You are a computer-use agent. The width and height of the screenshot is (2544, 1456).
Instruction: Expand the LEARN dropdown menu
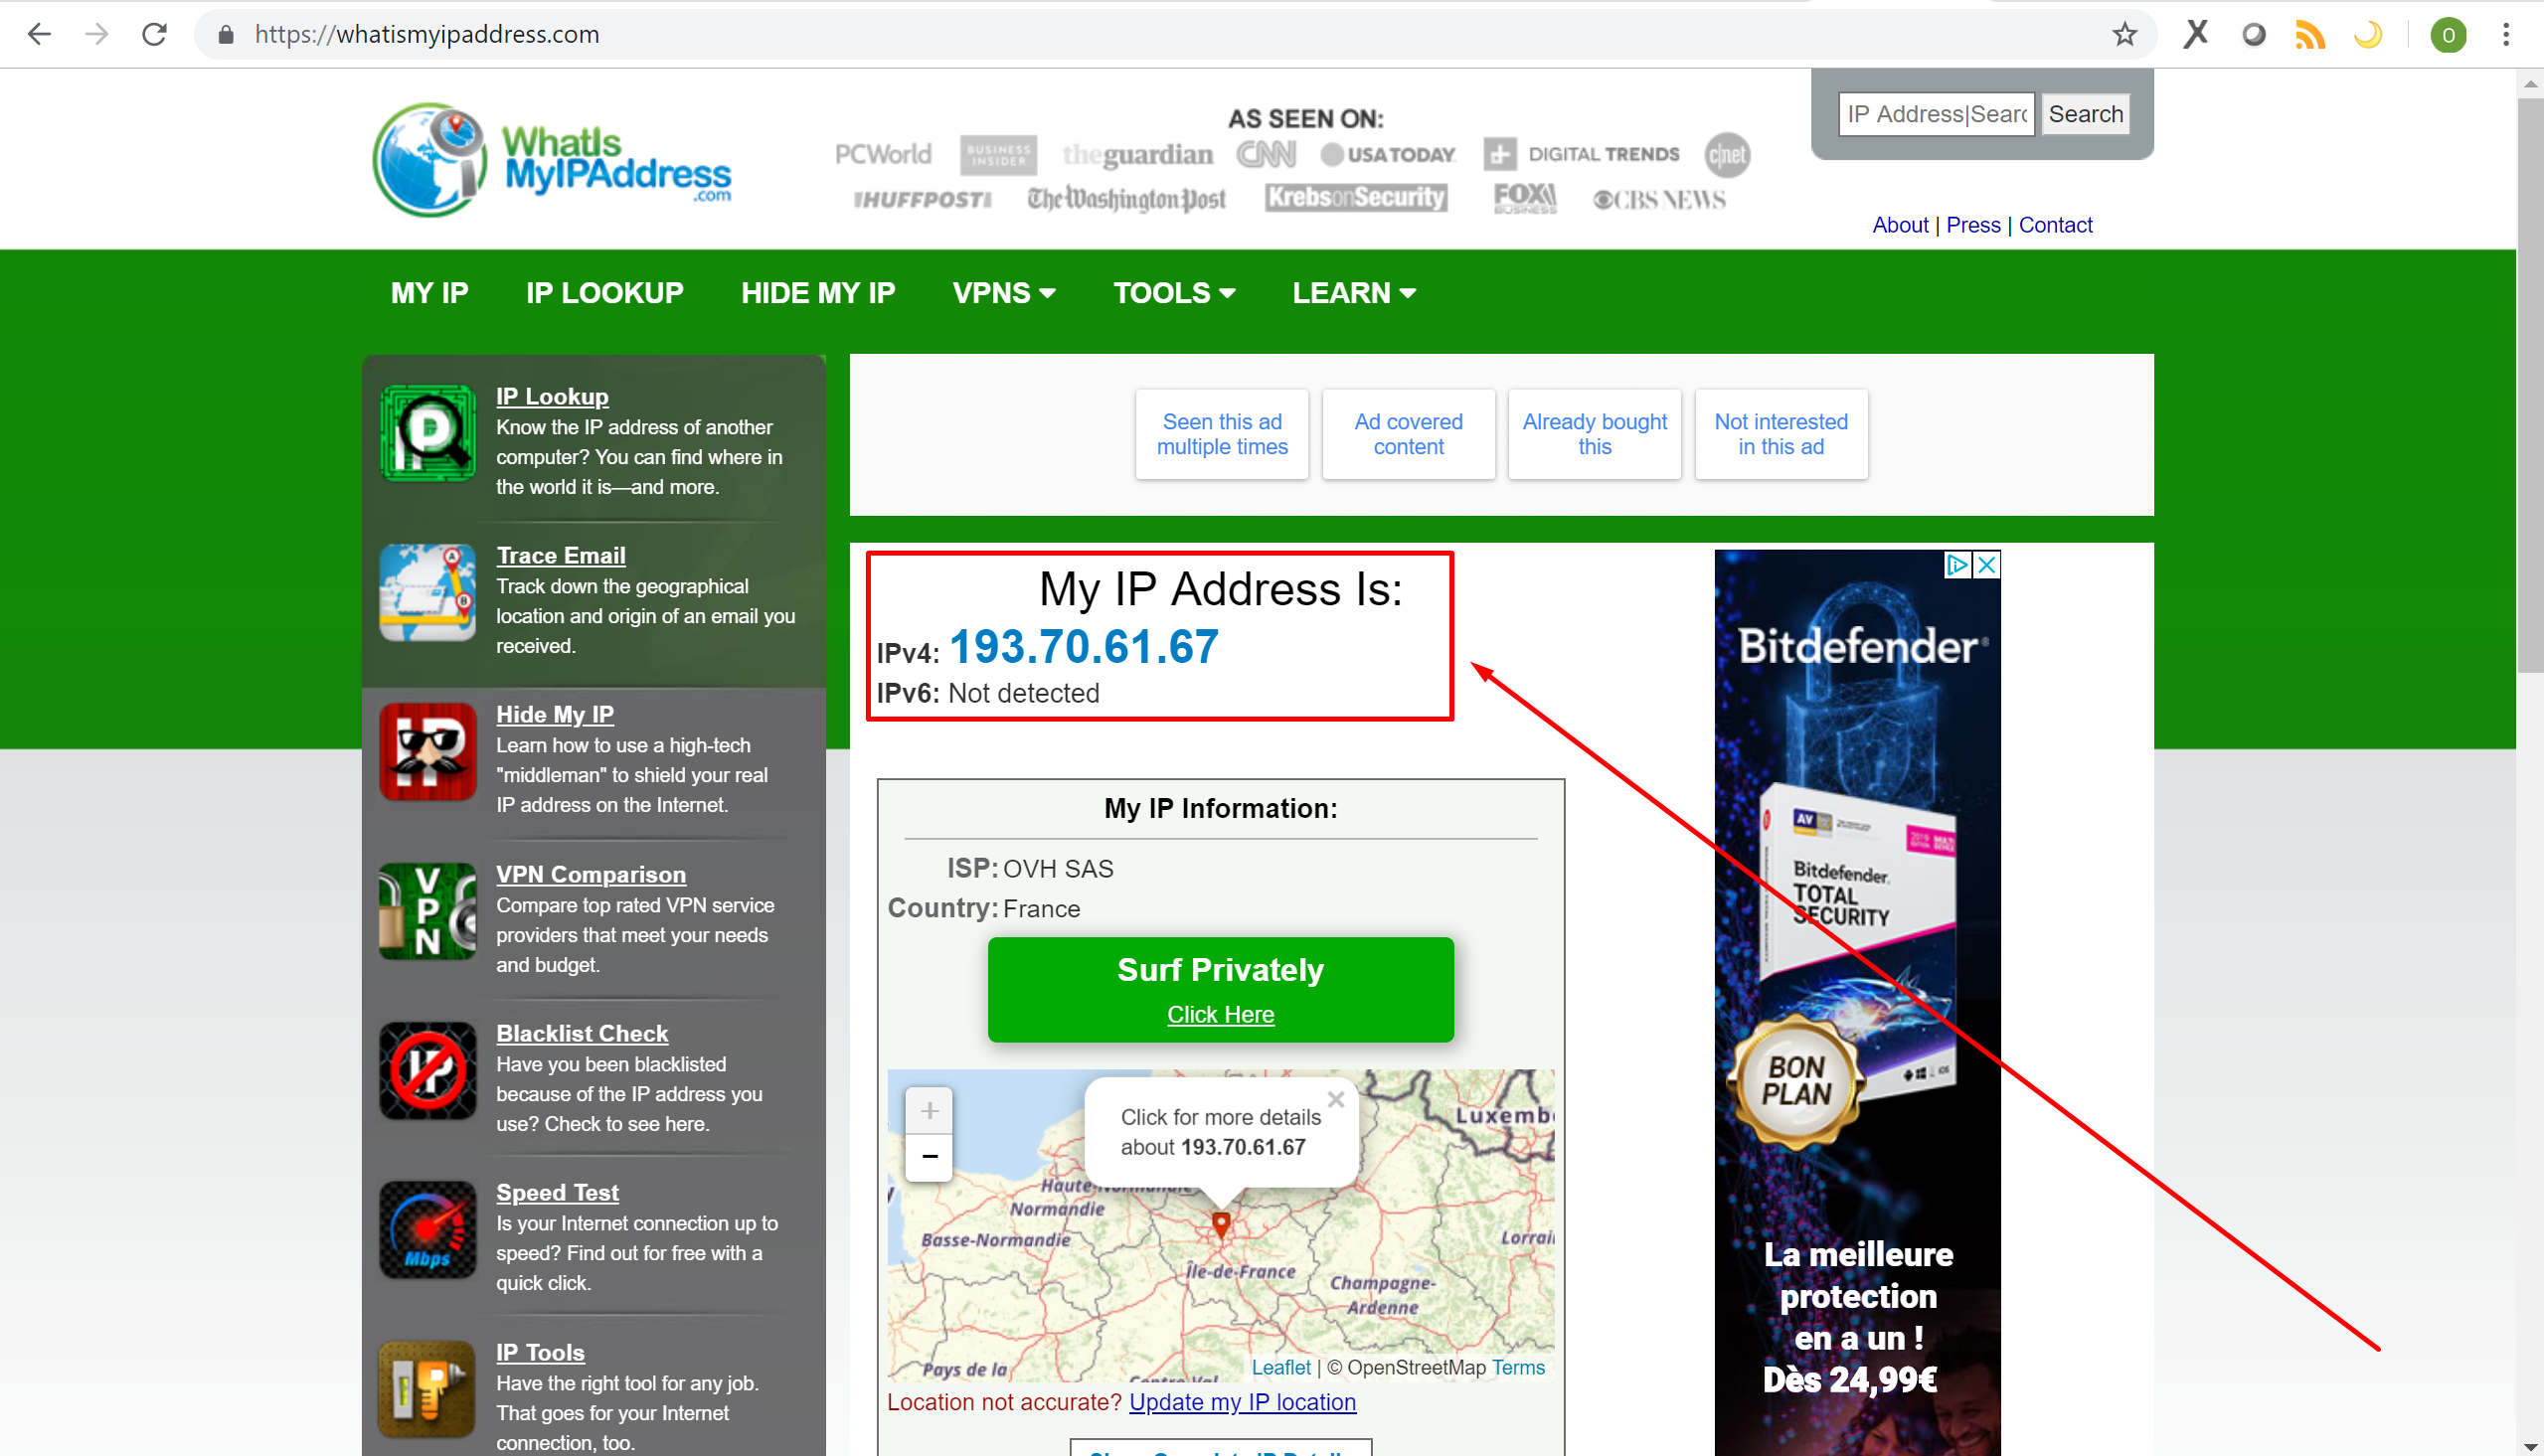coord(1354,293)
